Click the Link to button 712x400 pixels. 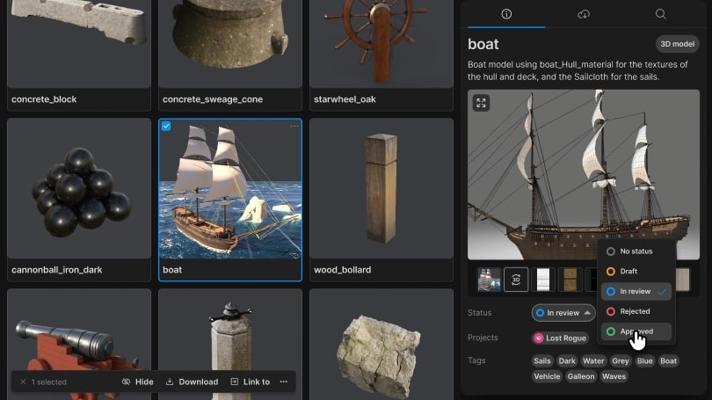coord(249,381)
